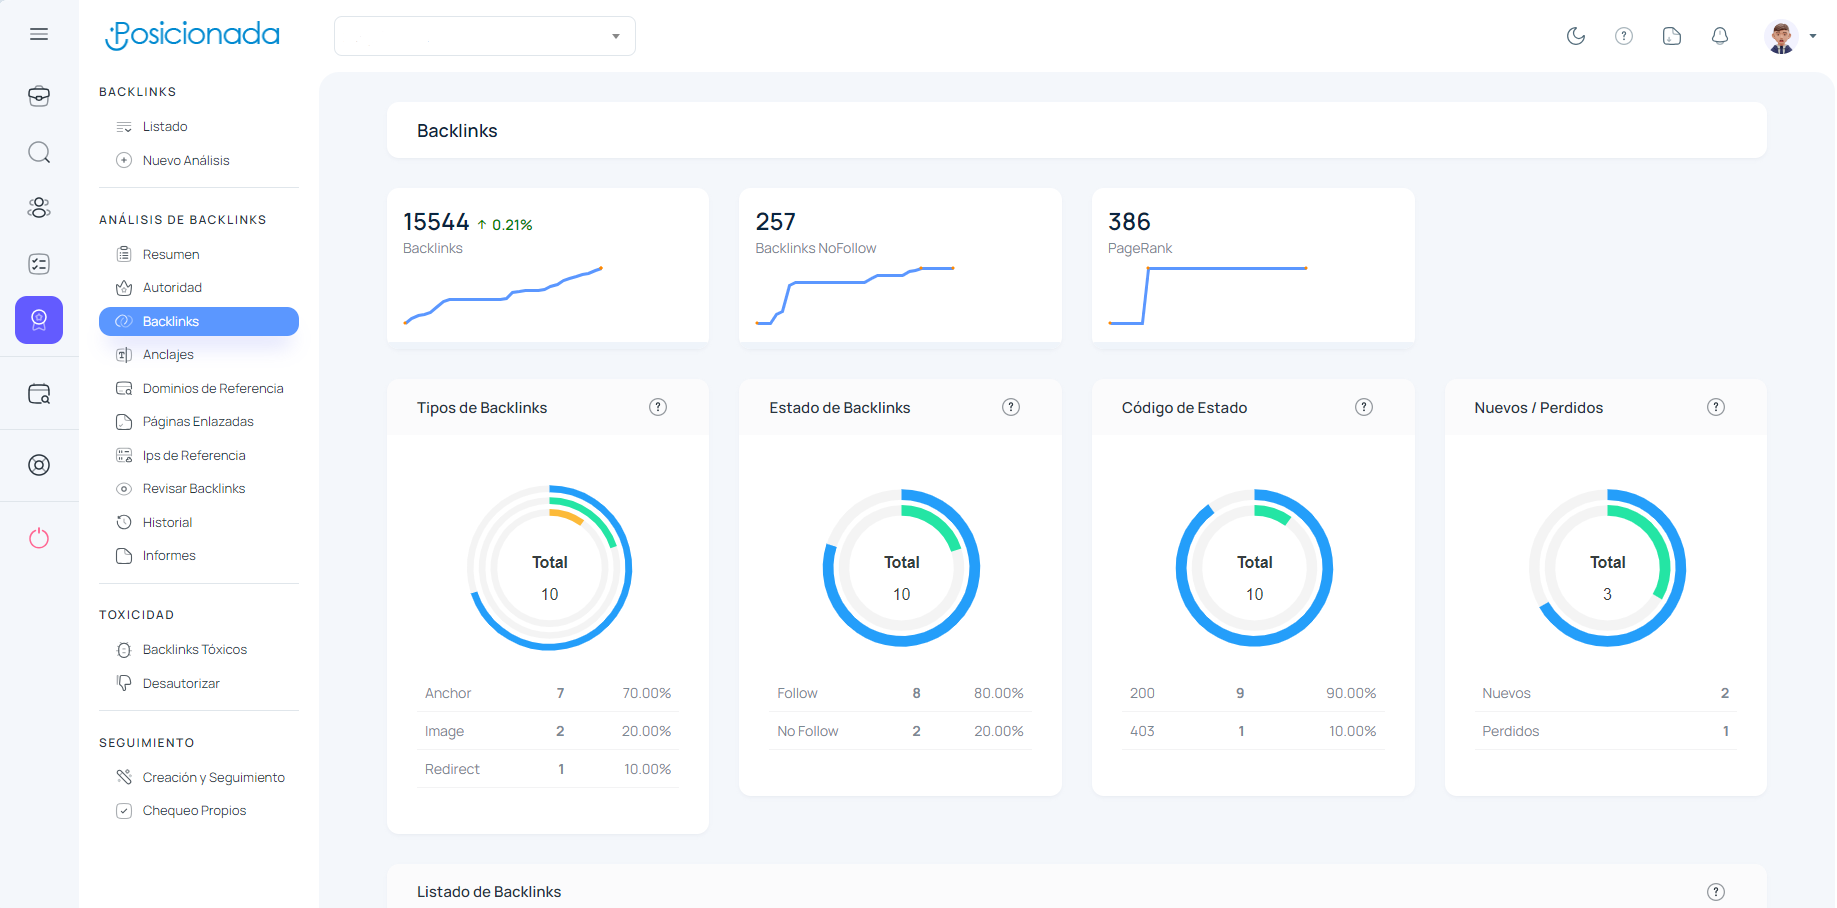
Task: Click the eye icon beside Revisar Backlinks
Action: (x=124, y=489)
